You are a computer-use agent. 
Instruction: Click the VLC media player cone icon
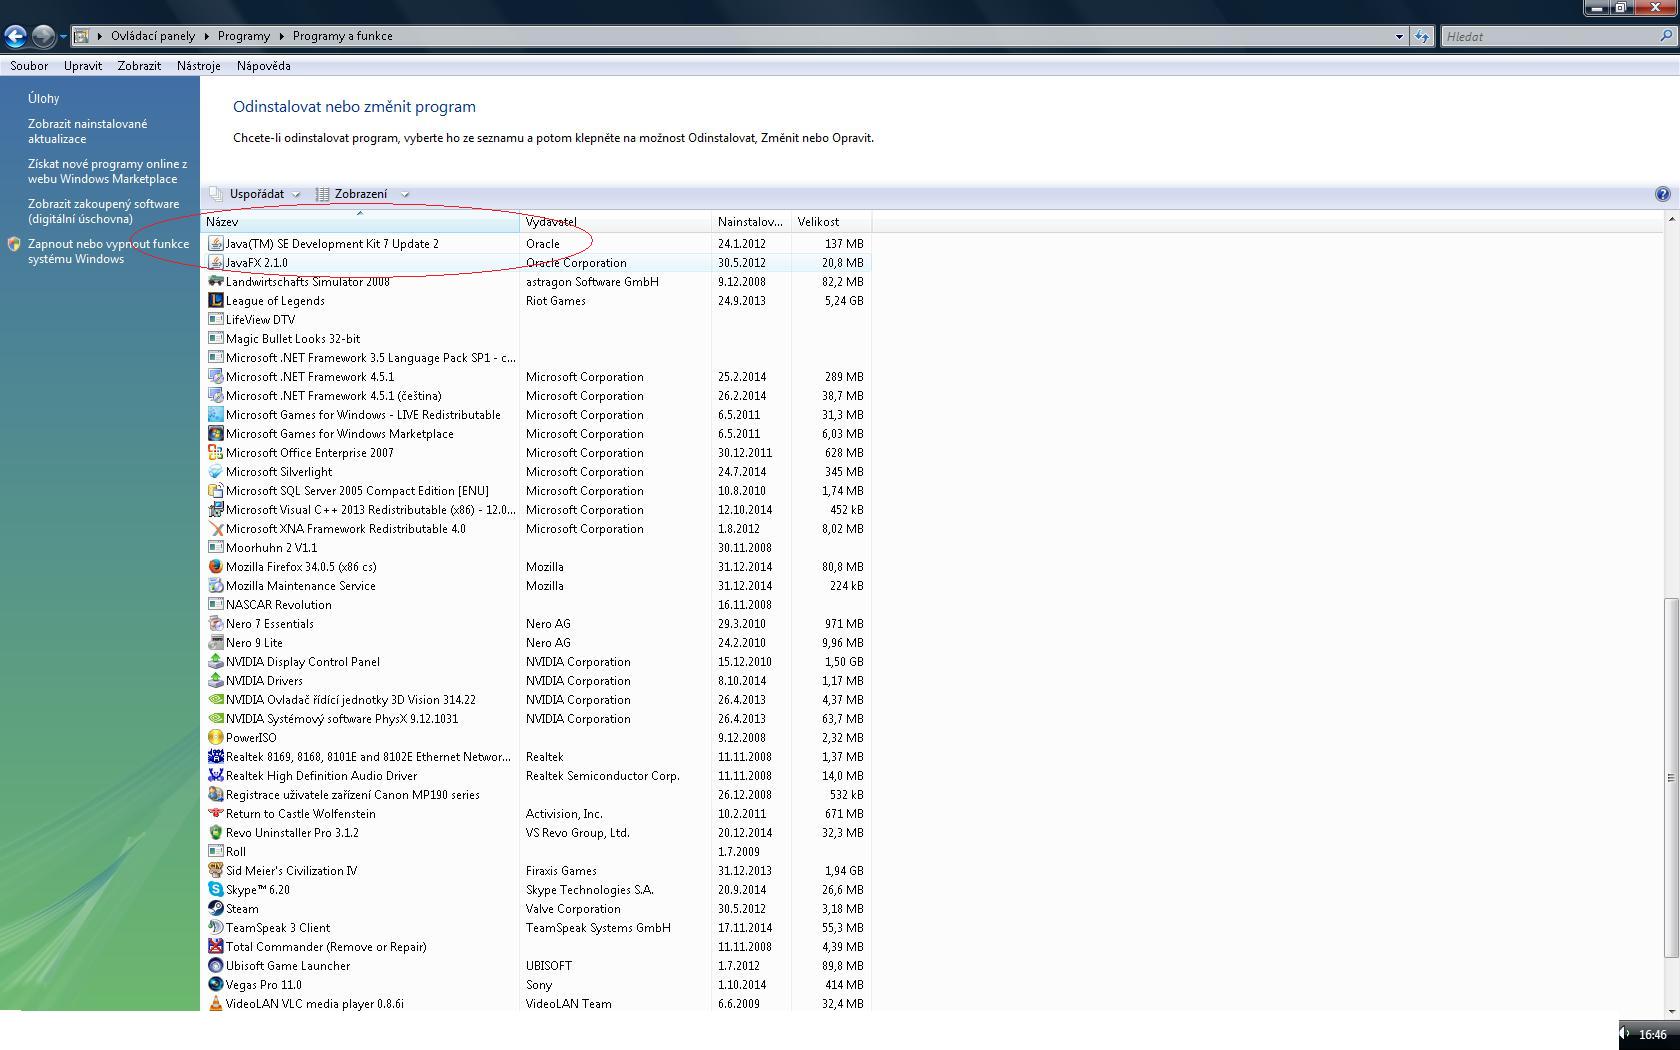click(x=215, y=1004)
